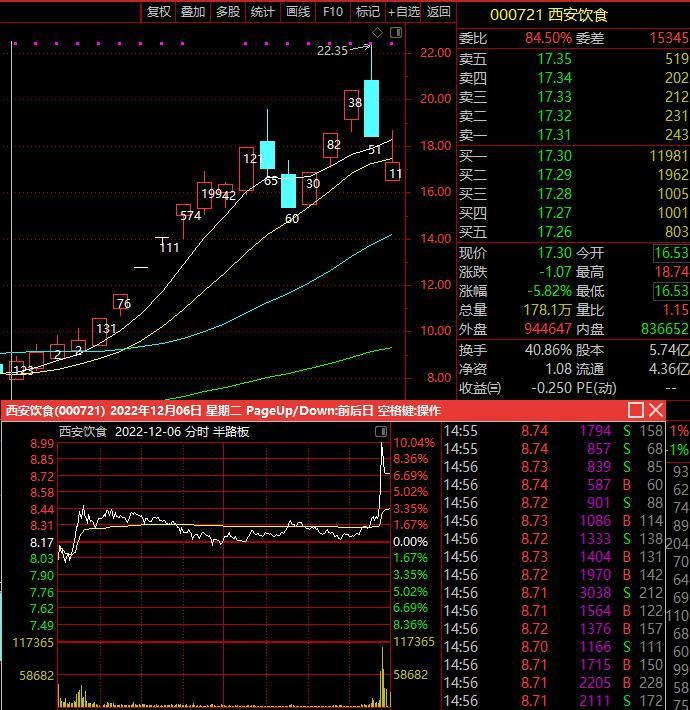Click tick row with volume 2205
The width and height of the screenshot is (690, 710).
[x=553, y=683]
